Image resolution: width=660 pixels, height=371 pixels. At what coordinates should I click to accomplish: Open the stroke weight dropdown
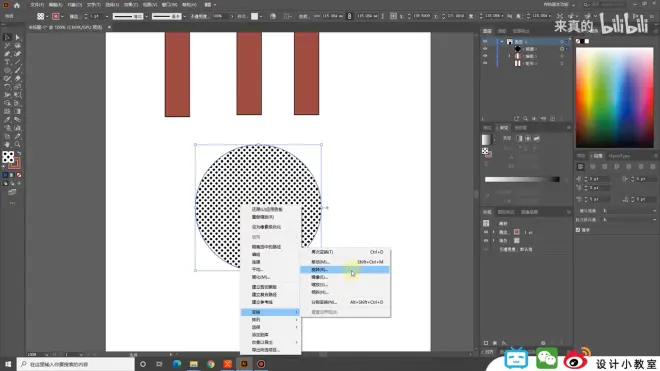(x=106, y=16)
